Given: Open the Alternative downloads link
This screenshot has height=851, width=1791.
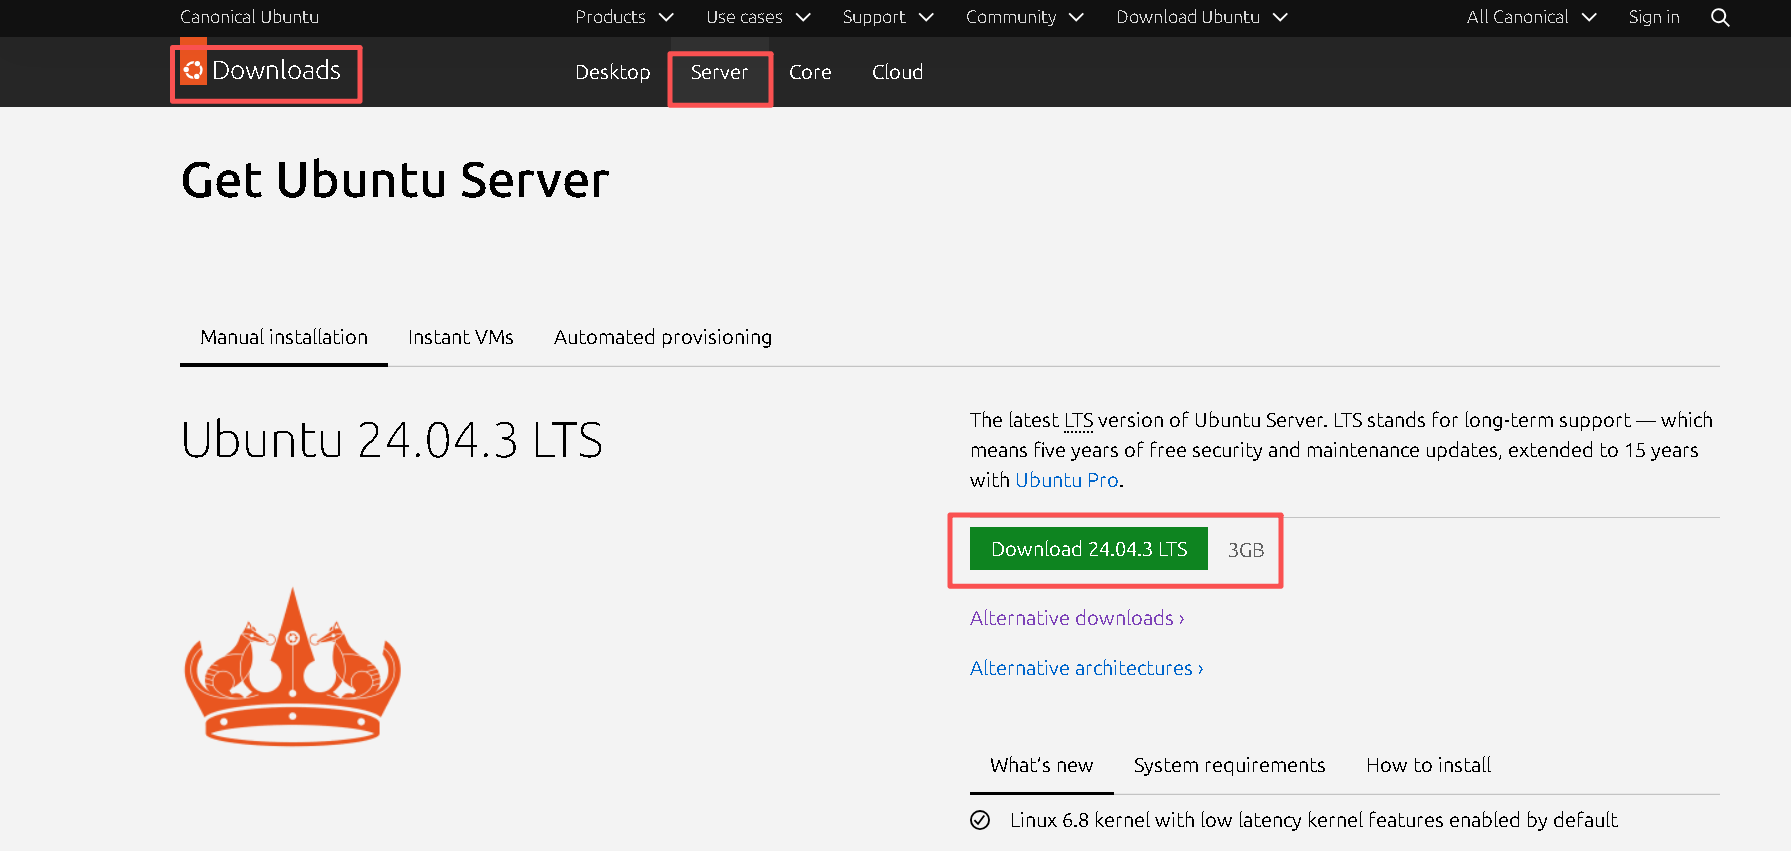Looking at the screenshot, I should click(1077, 618).
